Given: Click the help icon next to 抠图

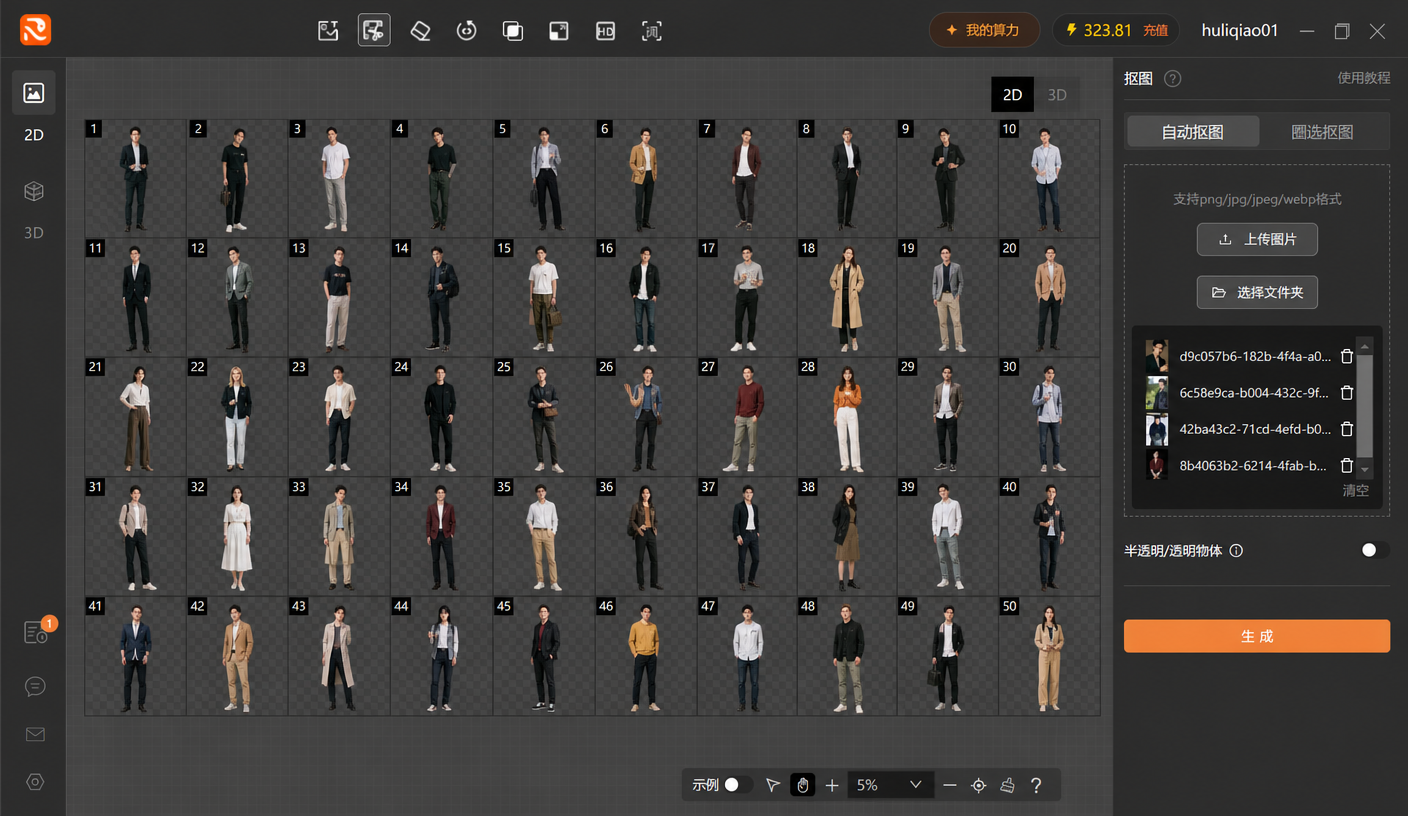Looking at the screenshot, I should [x=1173, y=79].
